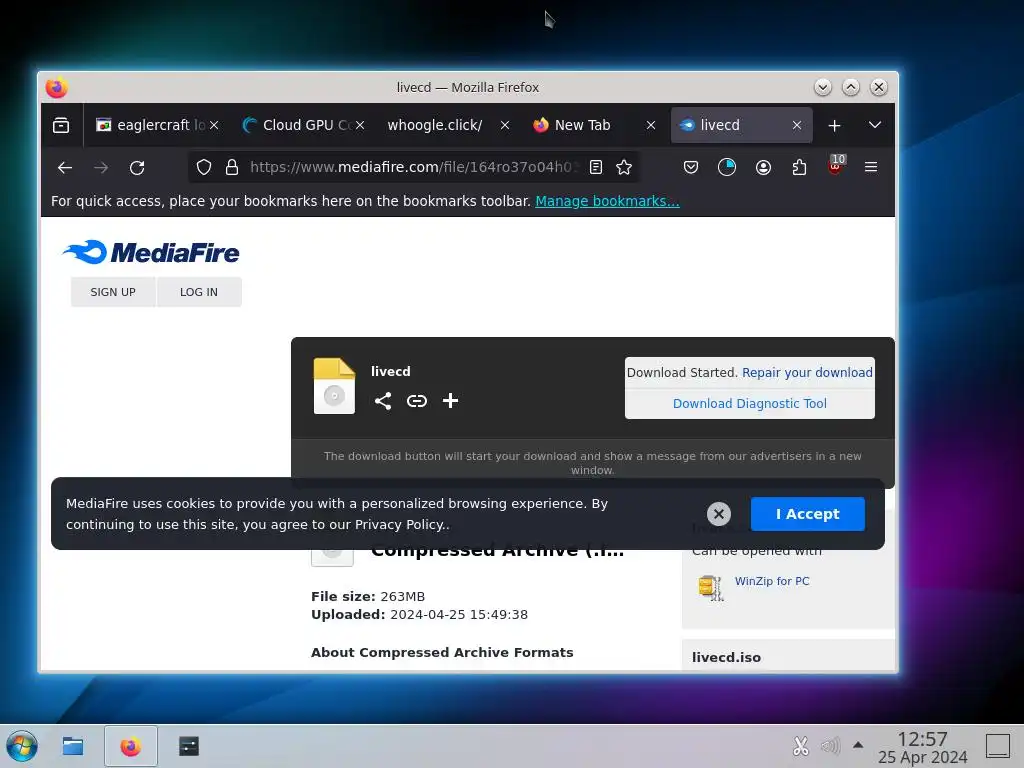Open the WinZip for PC link

coord(772,581)
